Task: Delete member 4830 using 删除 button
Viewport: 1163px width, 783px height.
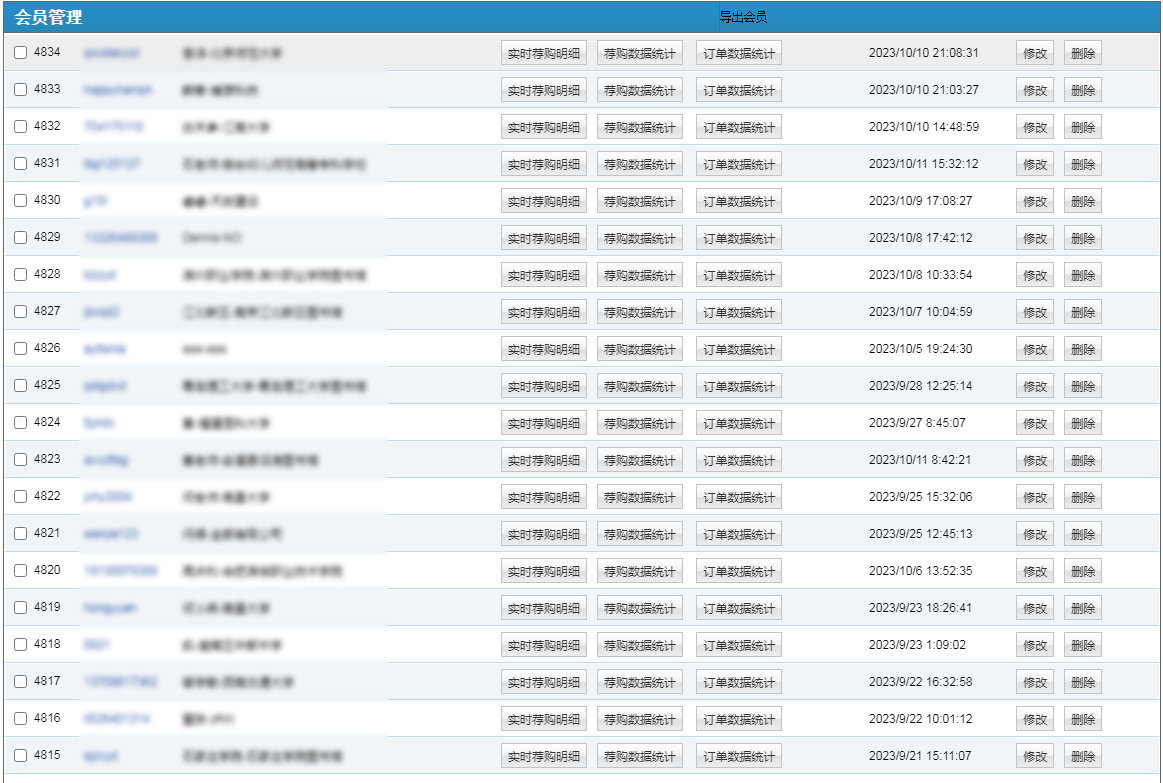Action: (1083, 202)
